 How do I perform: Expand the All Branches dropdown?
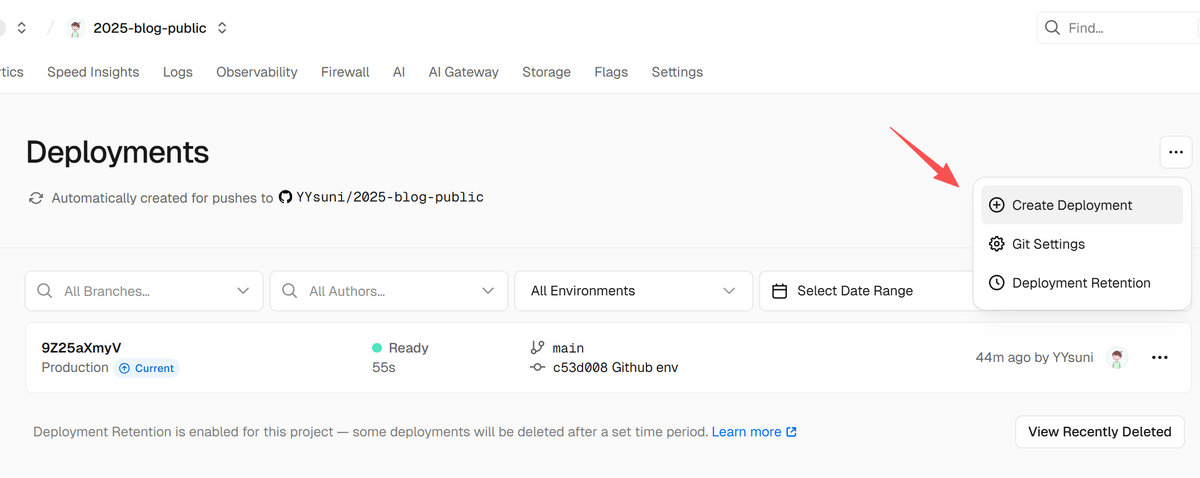point(243,291)
